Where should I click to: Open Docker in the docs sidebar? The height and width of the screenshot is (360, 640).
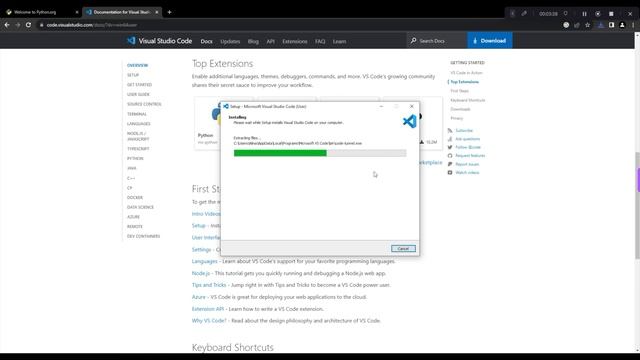[135, 198]
